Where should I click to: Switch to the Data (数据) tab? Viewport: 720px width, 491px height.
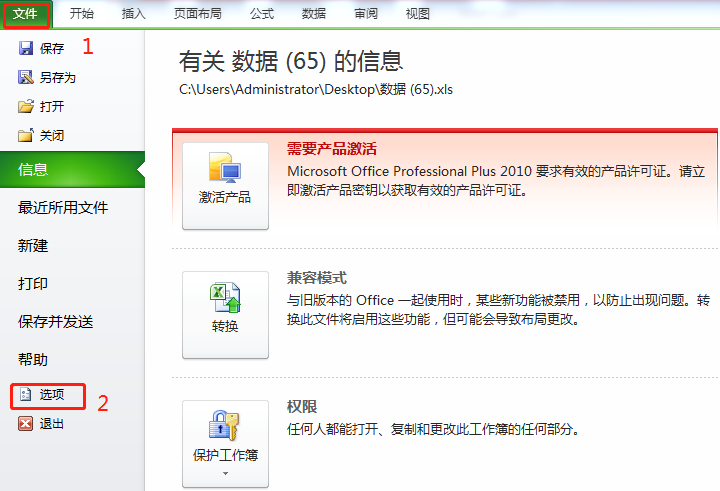point(314,14)
